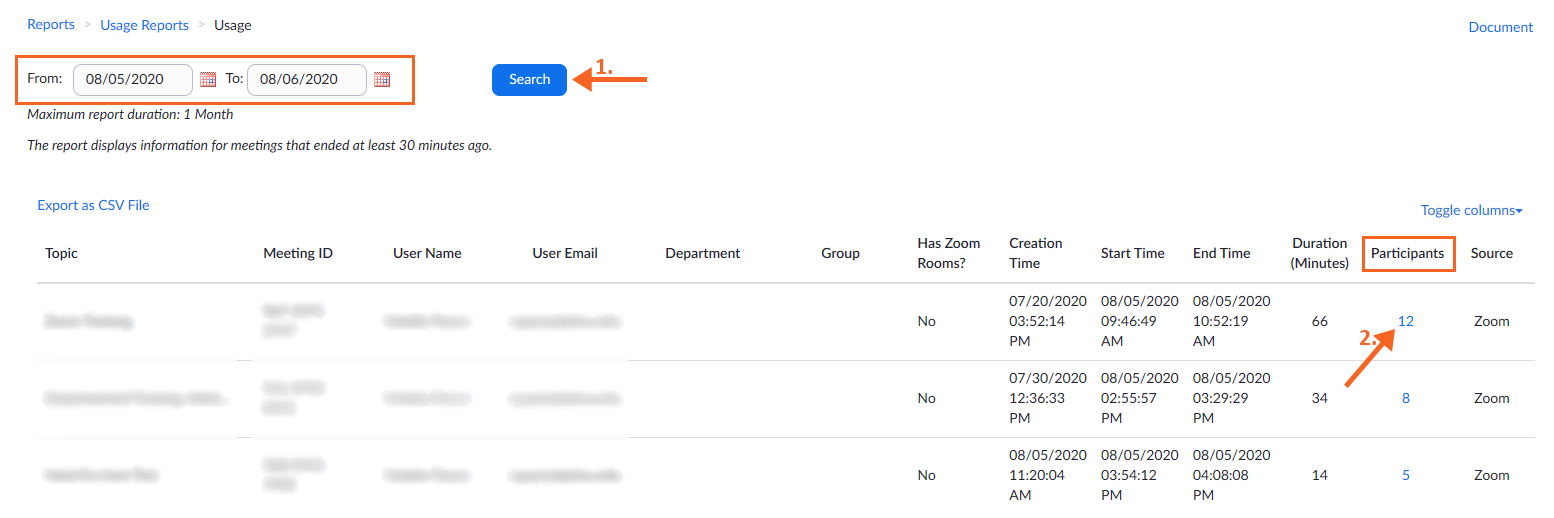This screenshot has width=1554, height=518.
Task: Click the To date input field
Action: [x=306, y=80]
